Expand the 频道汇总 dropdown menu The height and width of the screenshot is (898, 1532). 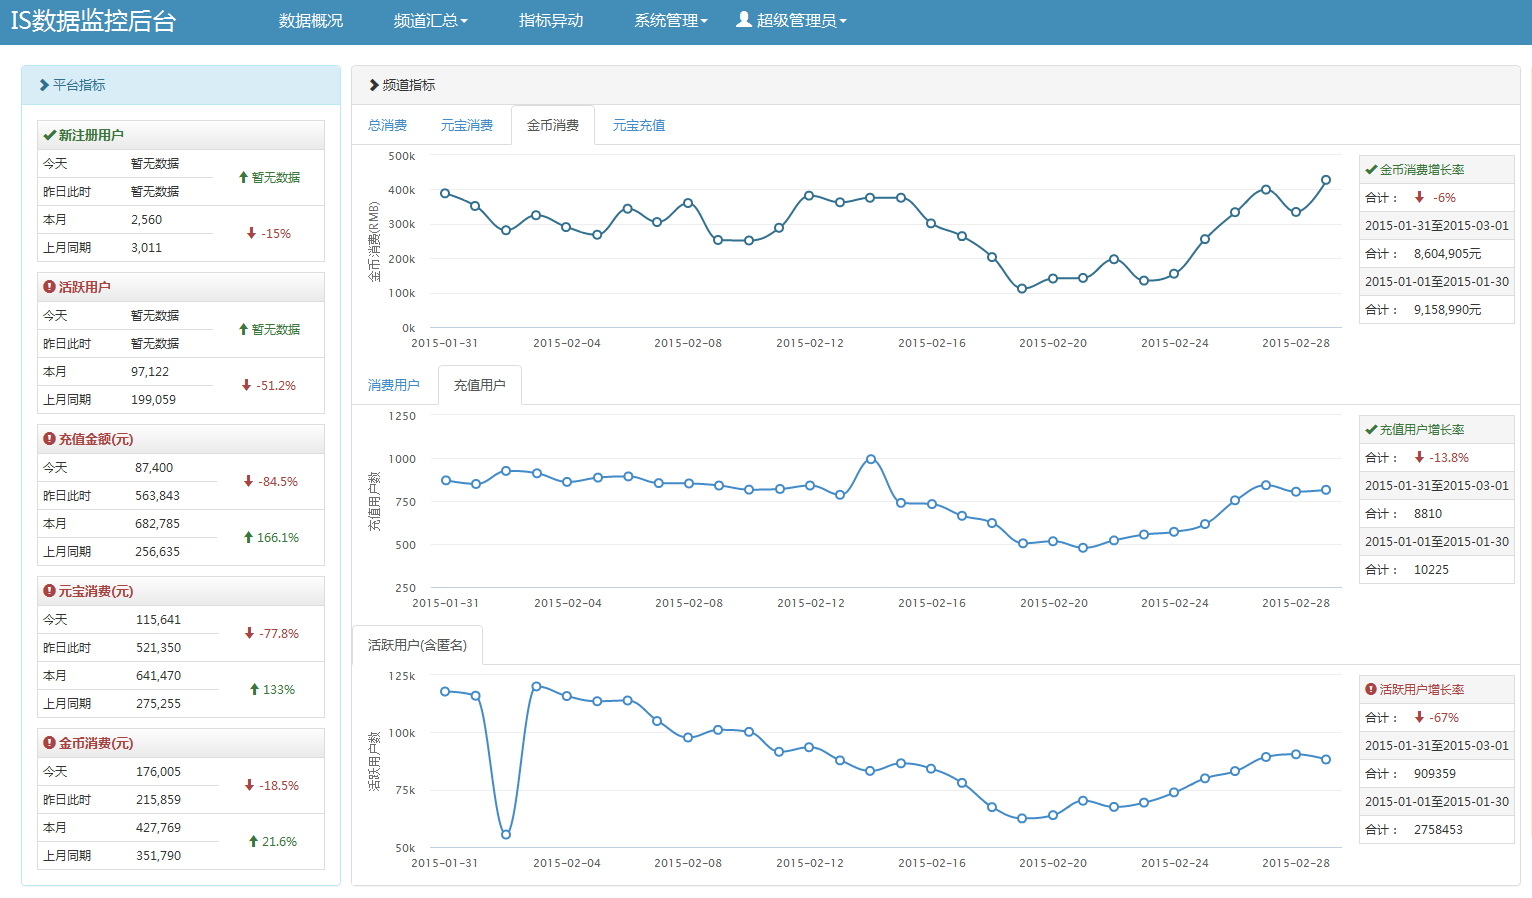click(x=431, y=21)
